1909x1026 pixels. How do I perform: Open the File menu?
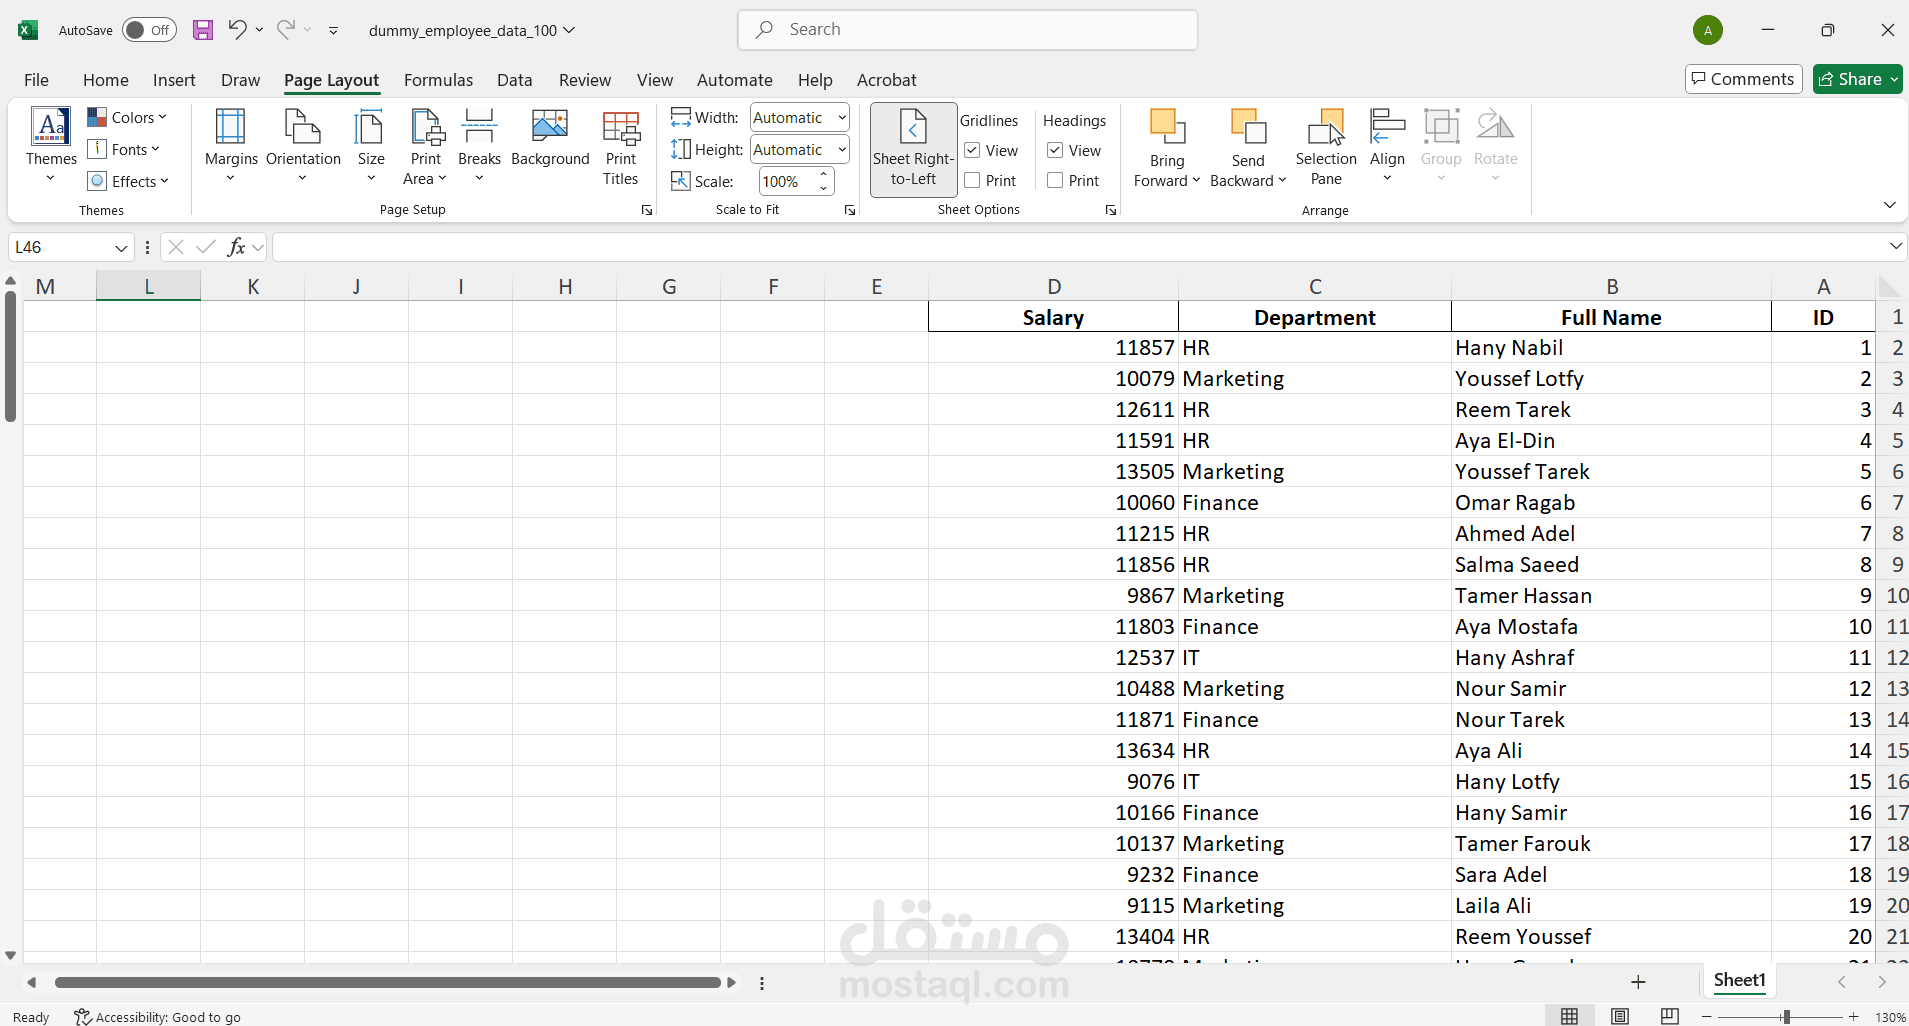click(36, 80)
